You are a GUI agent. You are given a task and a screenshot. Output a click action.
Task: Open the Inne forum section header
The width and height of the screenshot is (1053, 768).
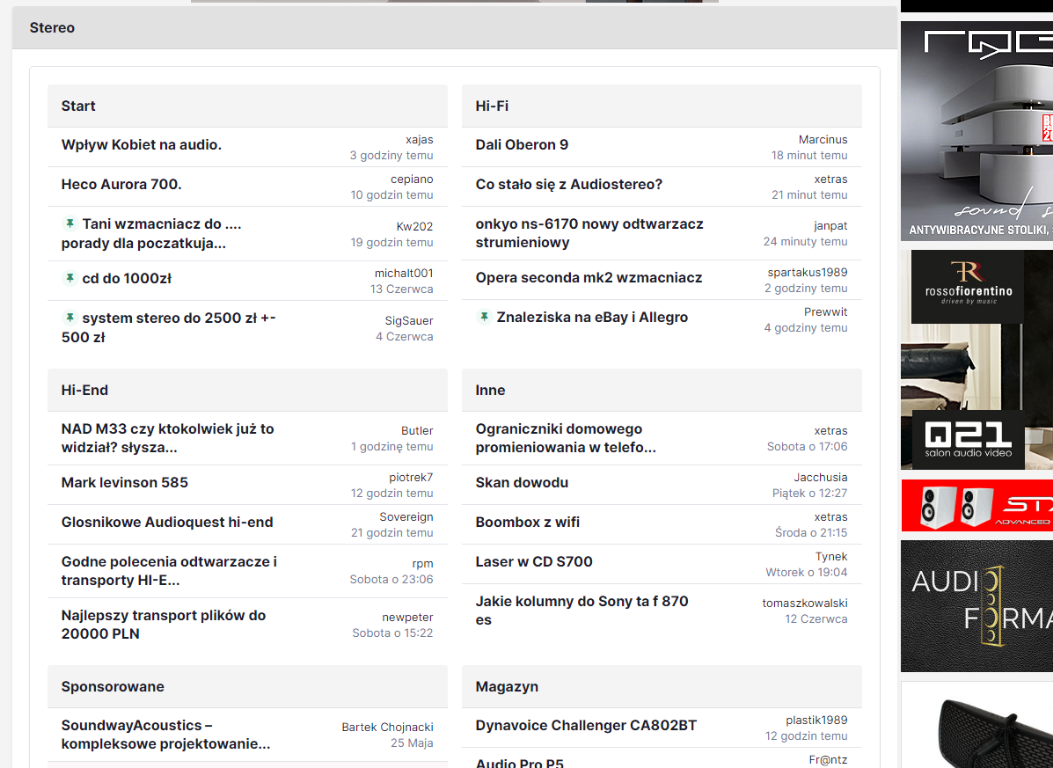(490, 390)
